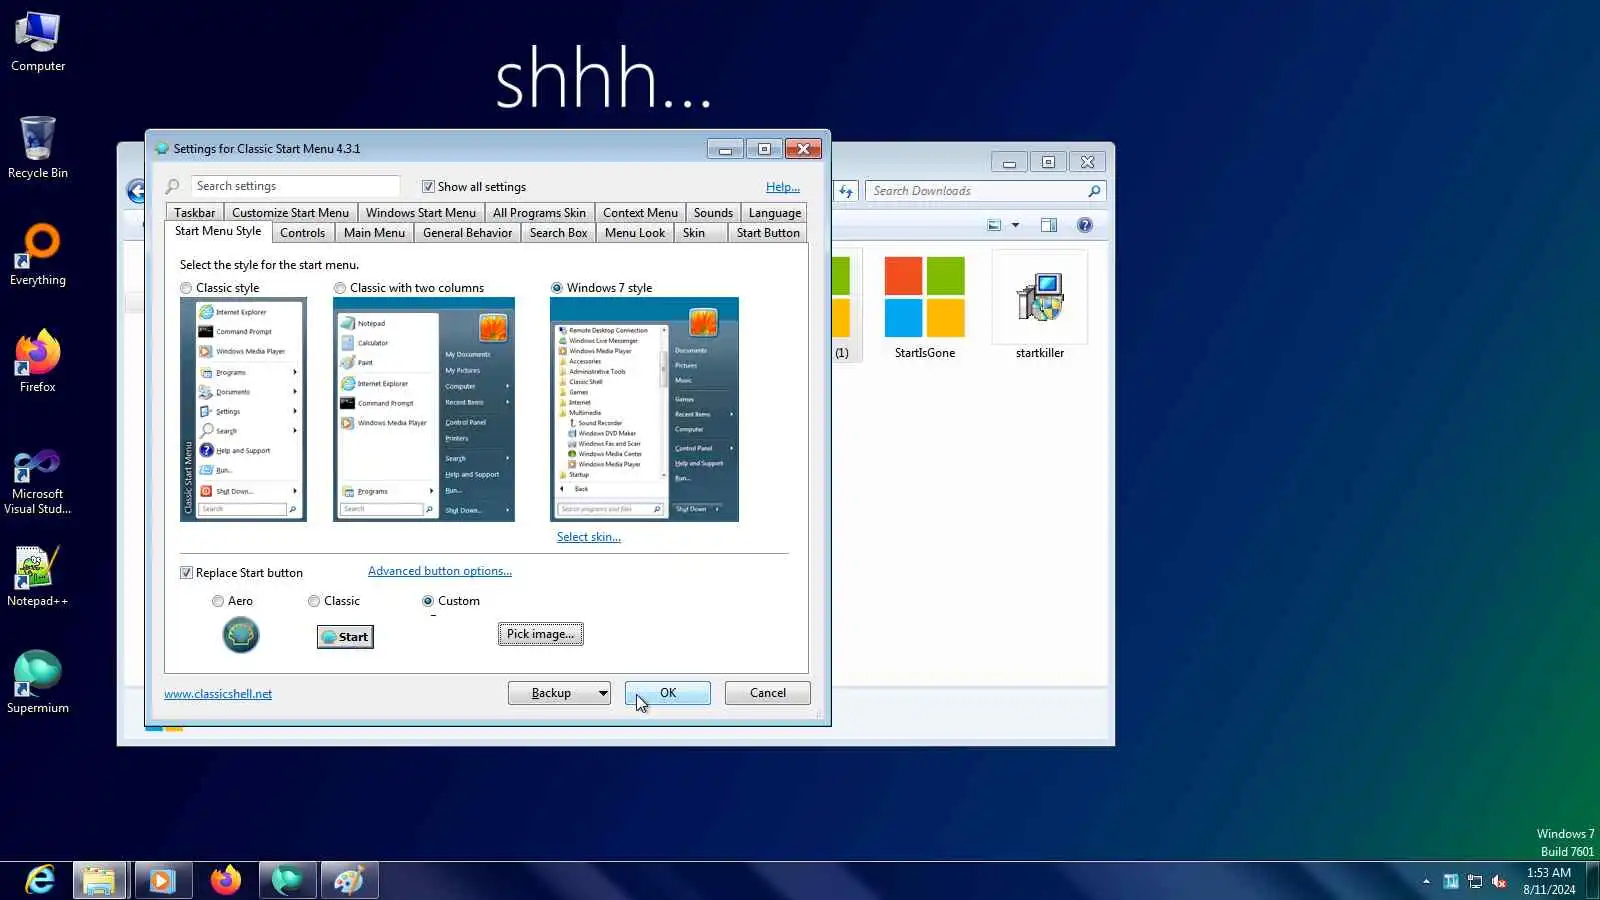The height and width of the screenshot is (900, 1600).
Task: Open the Help... link
Action: 783,187
